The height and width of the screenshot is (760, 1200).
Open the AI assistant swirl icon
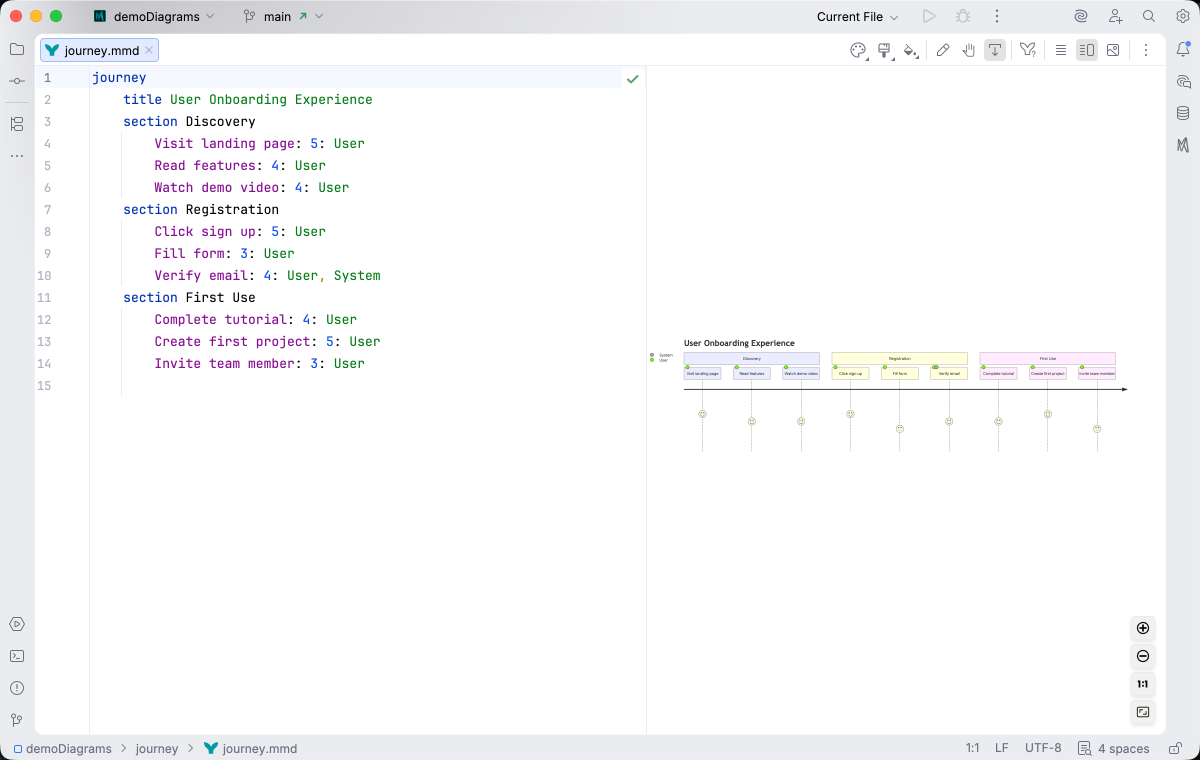(1081, 16)
